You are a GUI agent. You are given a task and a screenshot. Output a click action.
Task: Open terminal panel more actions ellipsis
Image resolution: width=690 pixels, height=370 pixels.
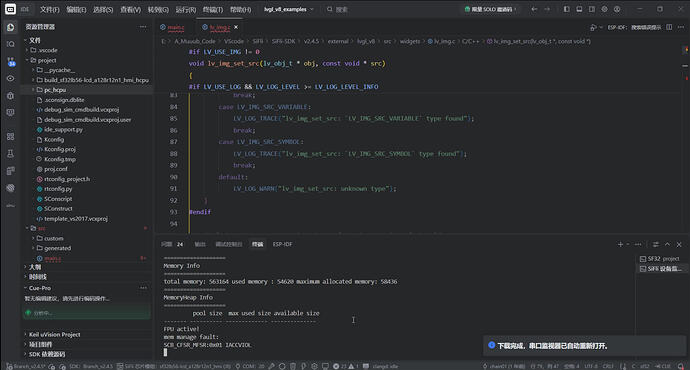pyautogui.click(x=638, y=244)
